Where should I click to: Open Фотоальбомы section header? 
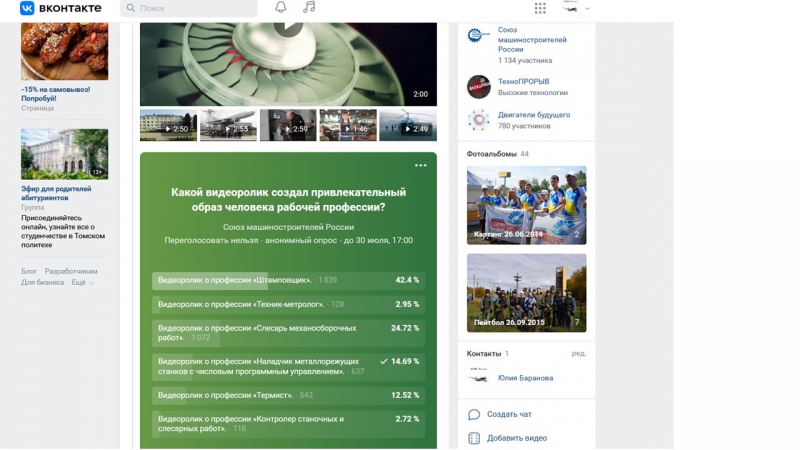coord(491,154)
